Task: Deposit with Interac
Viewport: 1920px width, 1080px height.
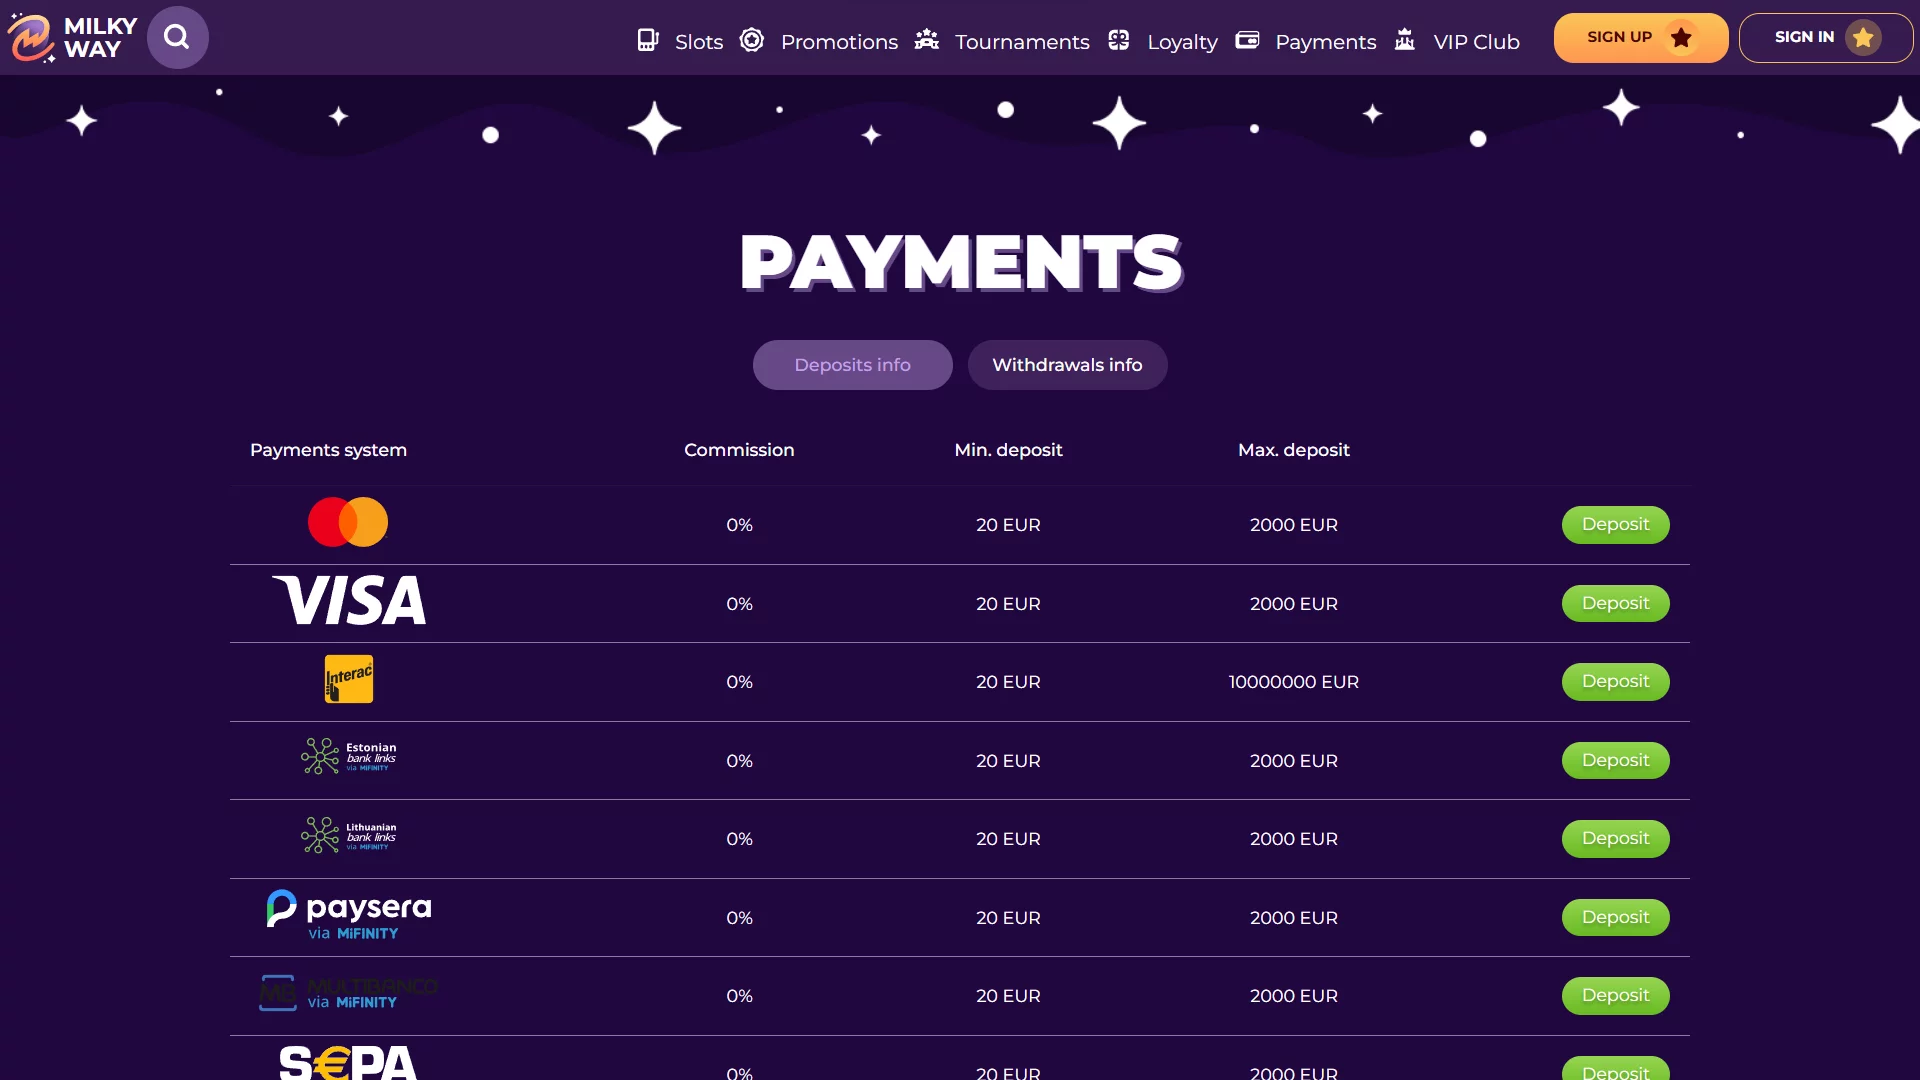Action: coord(1615,682)
